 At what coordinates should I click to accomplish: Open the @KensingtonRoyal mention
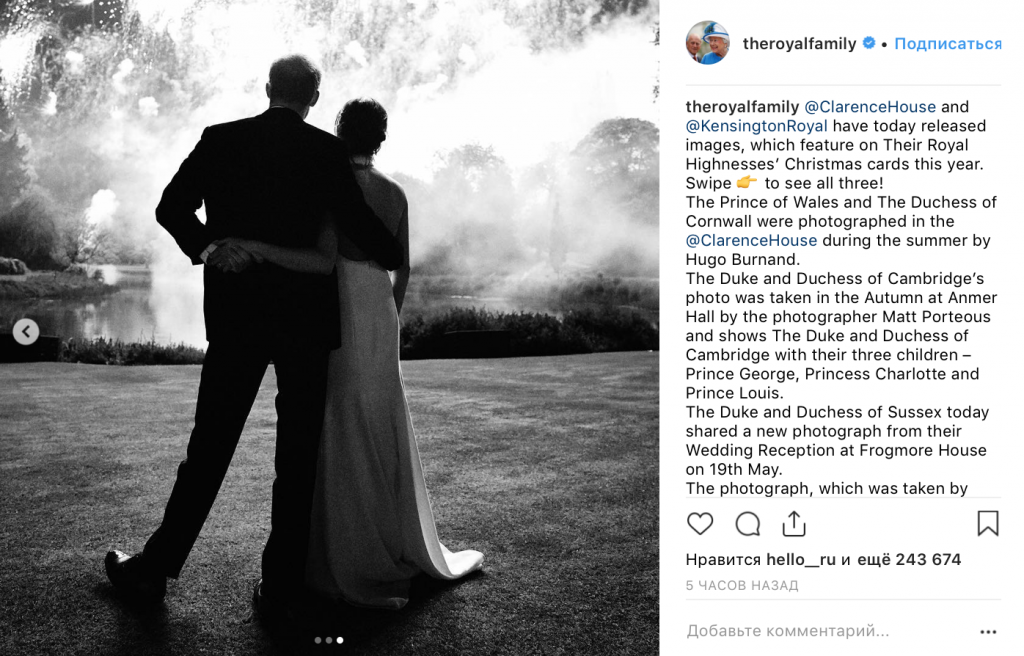click(x=756, y=126)
